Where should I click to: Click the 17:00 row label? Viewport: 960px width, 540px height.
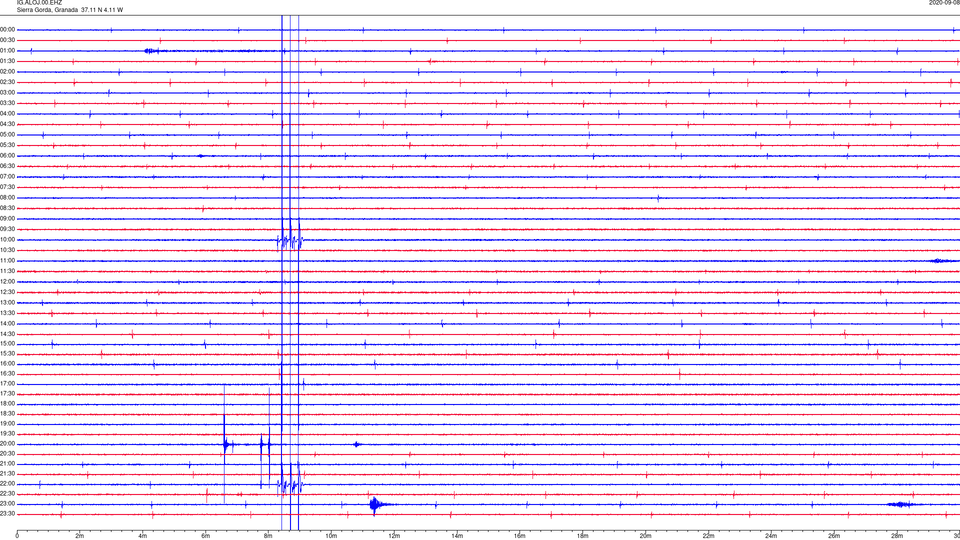coord(8,384)
